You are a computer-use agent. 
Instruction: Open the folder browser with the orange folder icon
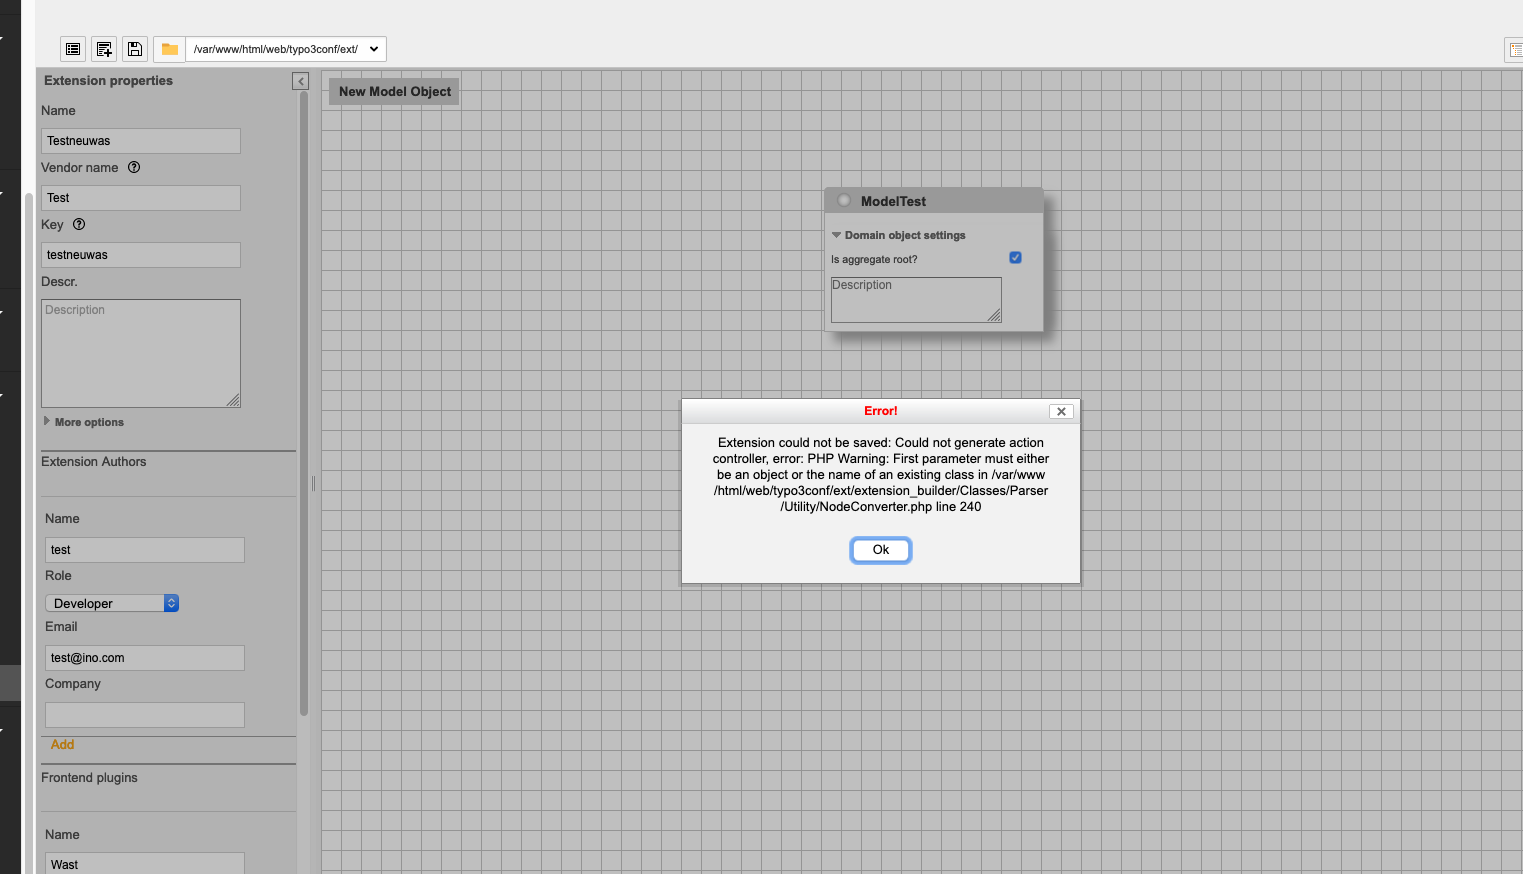168,48
